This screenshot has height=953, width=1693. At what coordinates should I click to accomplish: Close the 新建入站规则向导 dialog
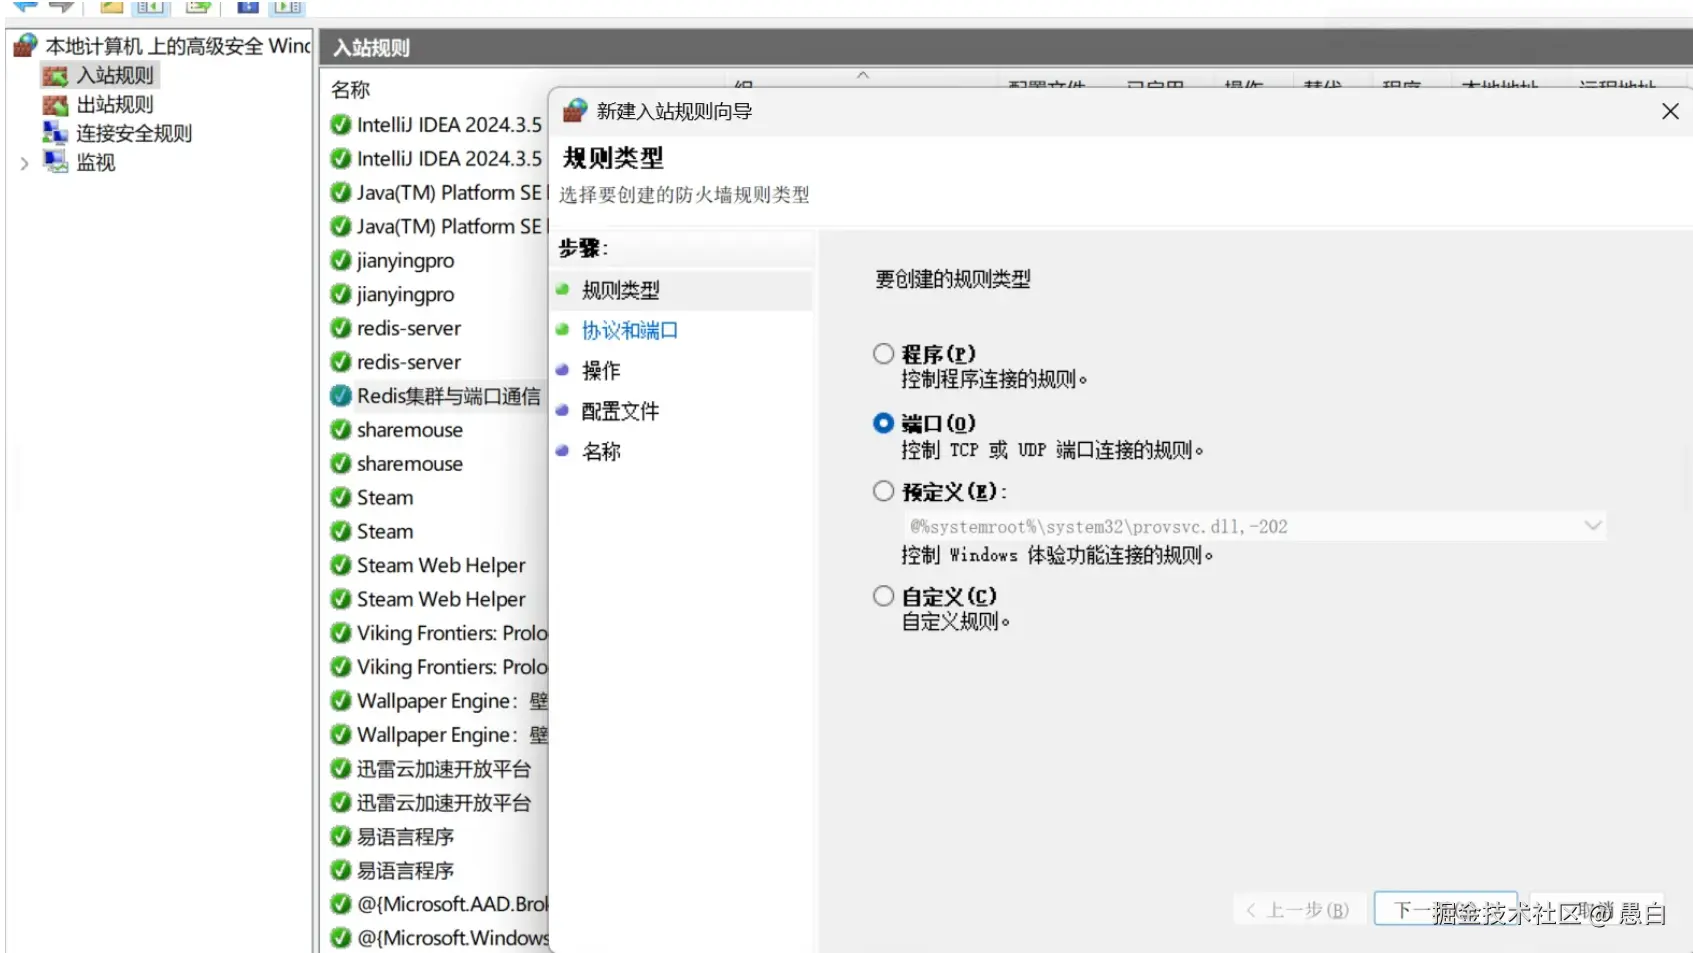point(1670,112)
